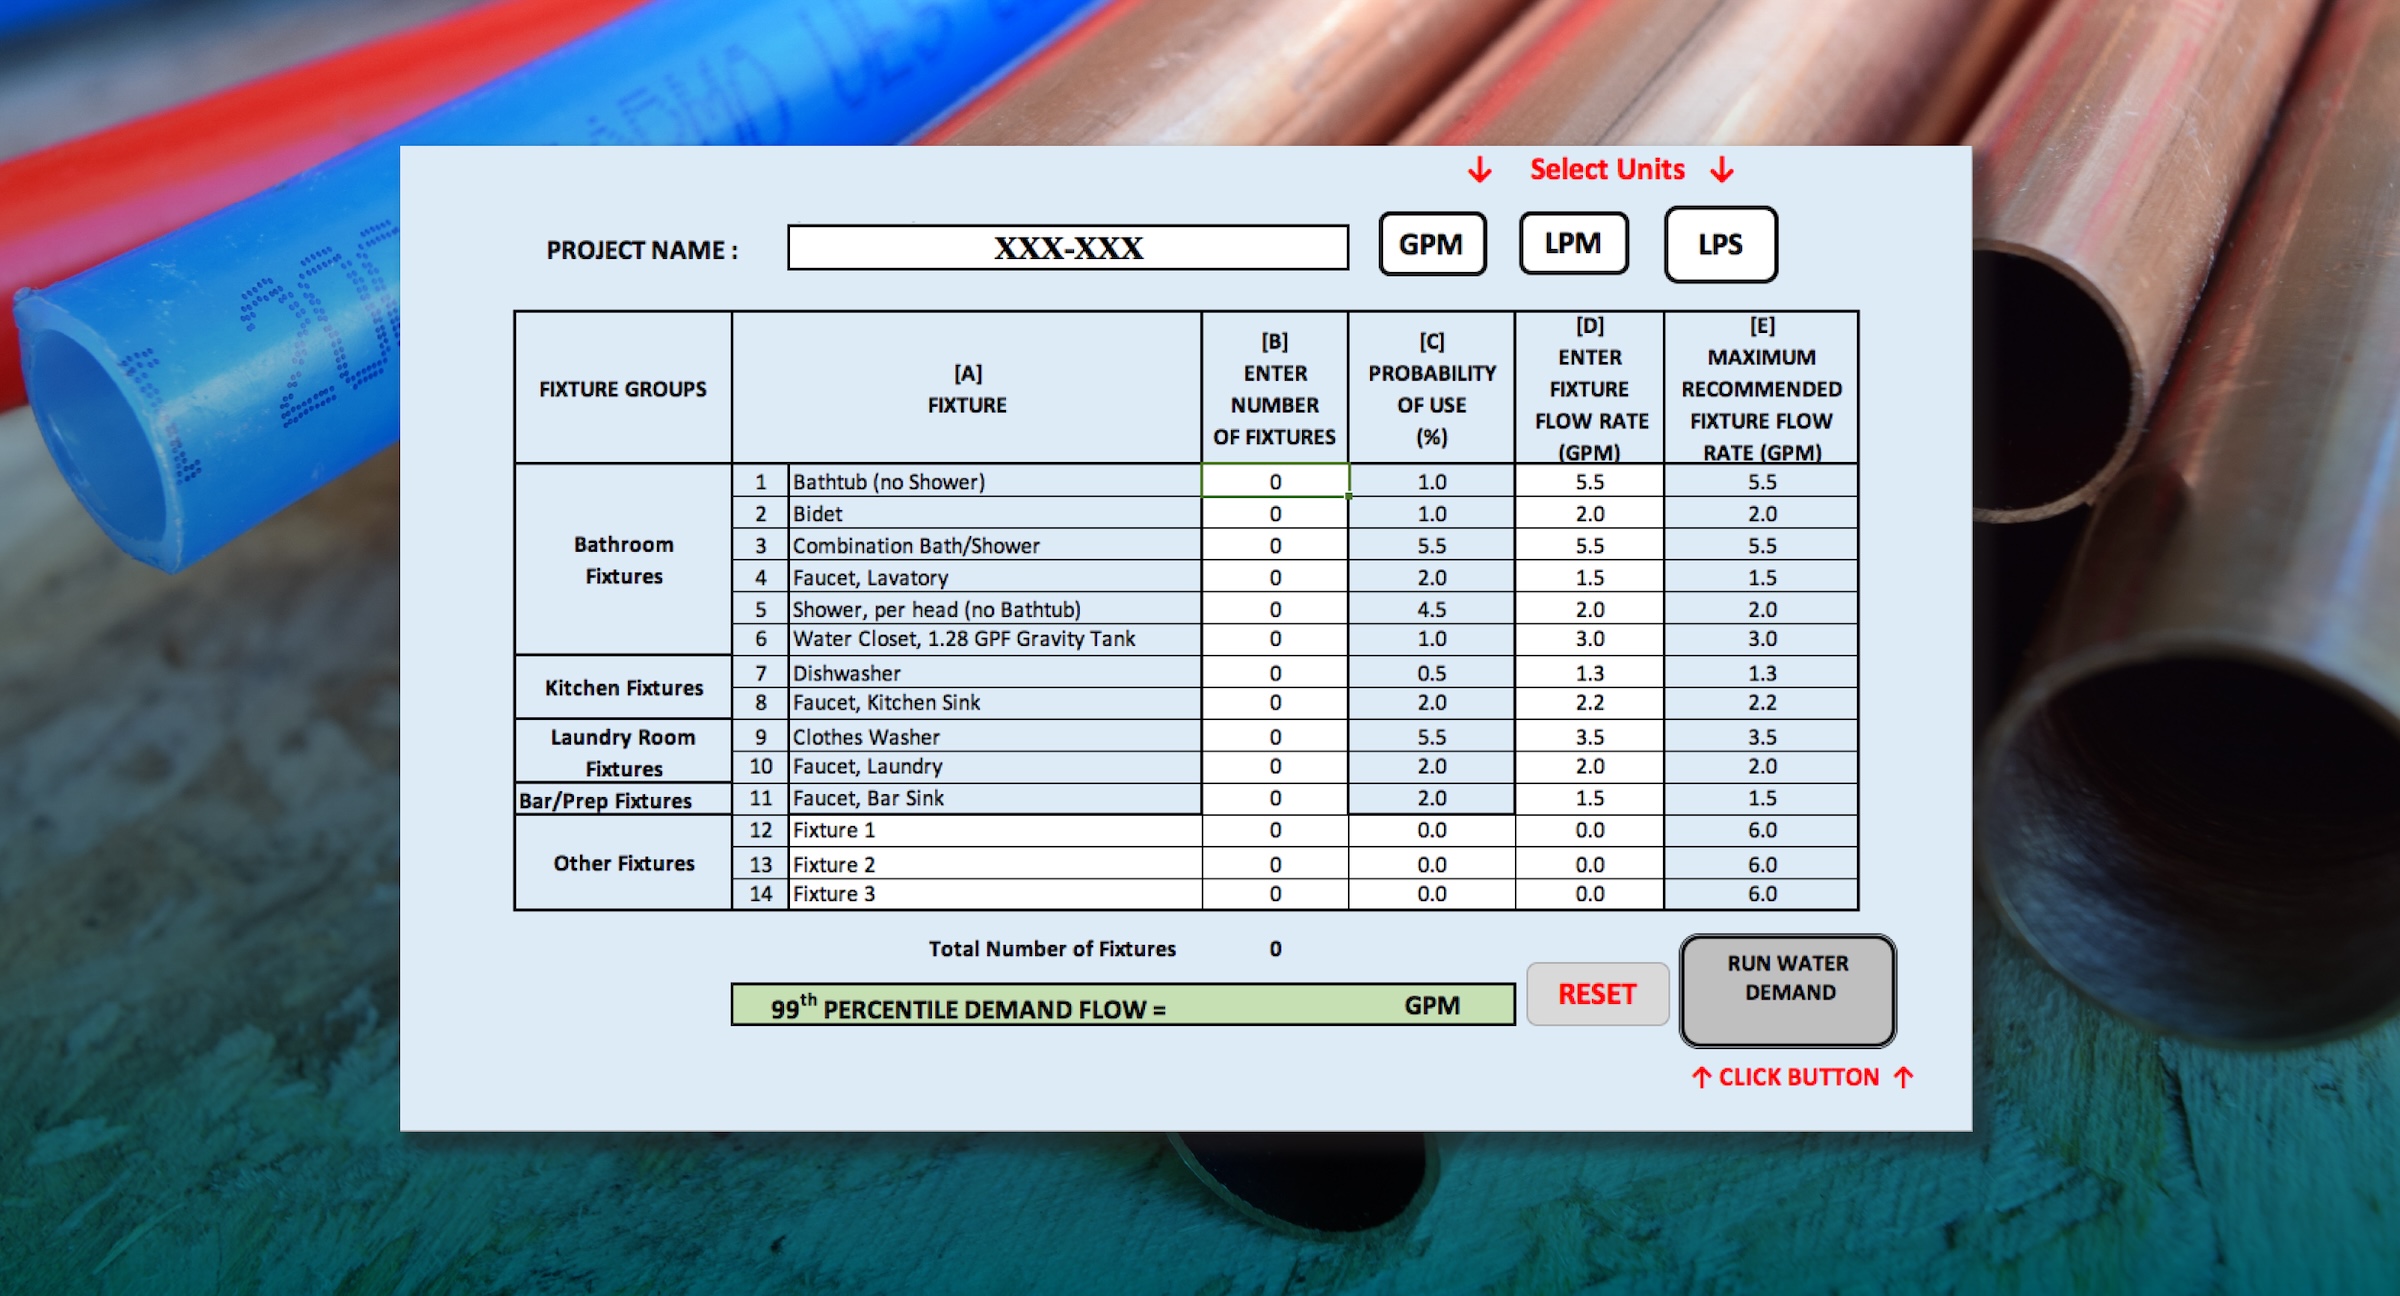Select the Water Closet fixtures count cell
The image size is (2400, 1296).
click(1275, 639)
